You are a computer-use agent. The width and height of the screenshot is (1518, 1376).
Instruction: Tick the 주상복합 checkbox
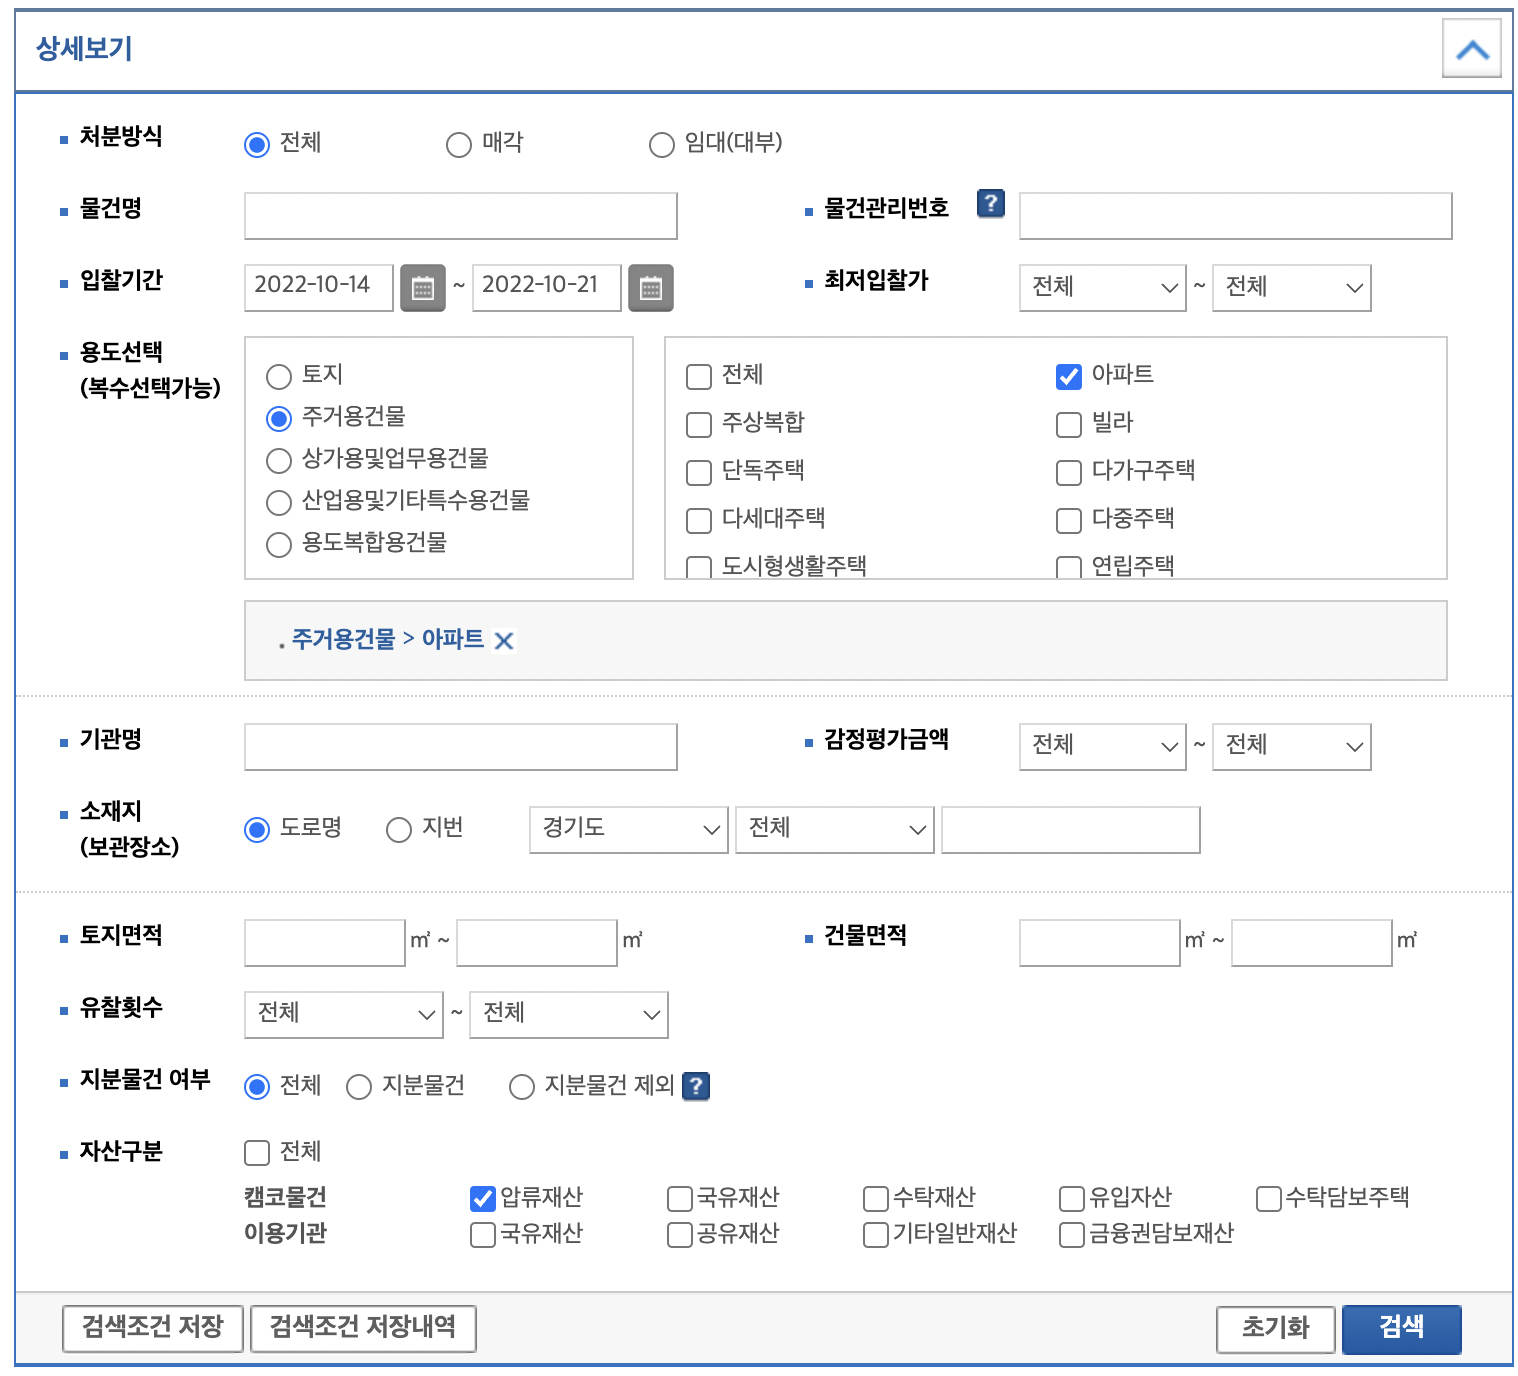[699, 425]
